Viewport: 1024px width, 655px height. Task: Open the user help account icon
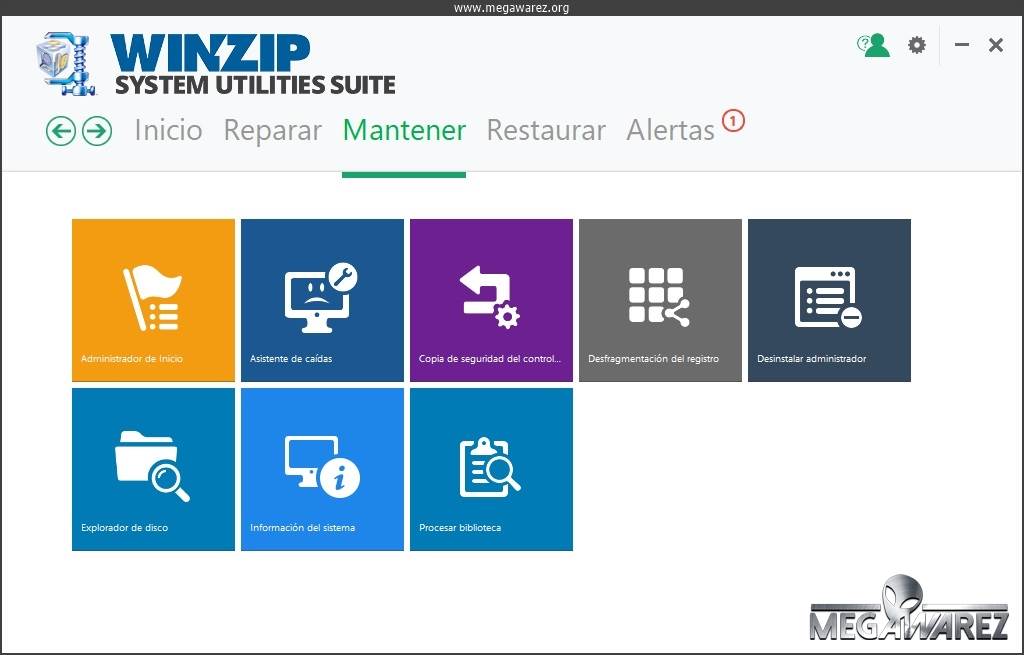pyautogui.click(x=874, y=45)
